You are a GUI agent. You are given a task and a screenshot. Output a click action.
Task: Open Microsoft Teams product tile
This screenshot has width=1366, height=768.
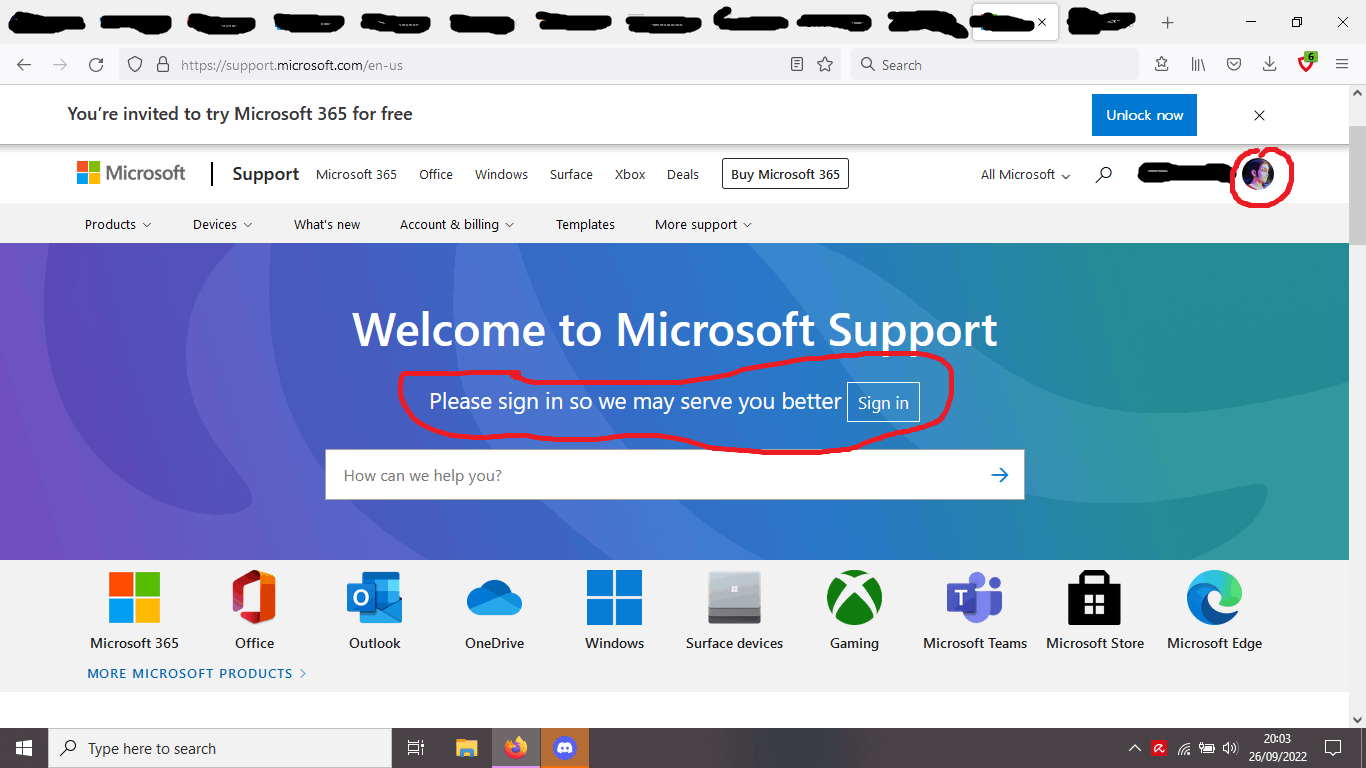(x=975, y=610)
